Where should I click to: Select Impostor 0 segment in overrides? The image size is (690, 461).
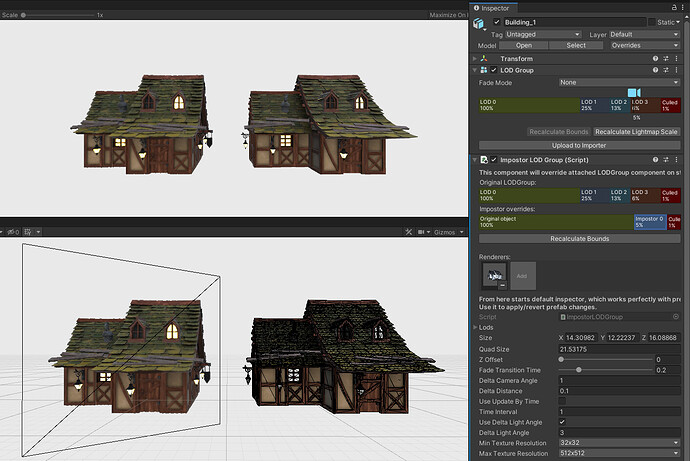tap(650, 222)
